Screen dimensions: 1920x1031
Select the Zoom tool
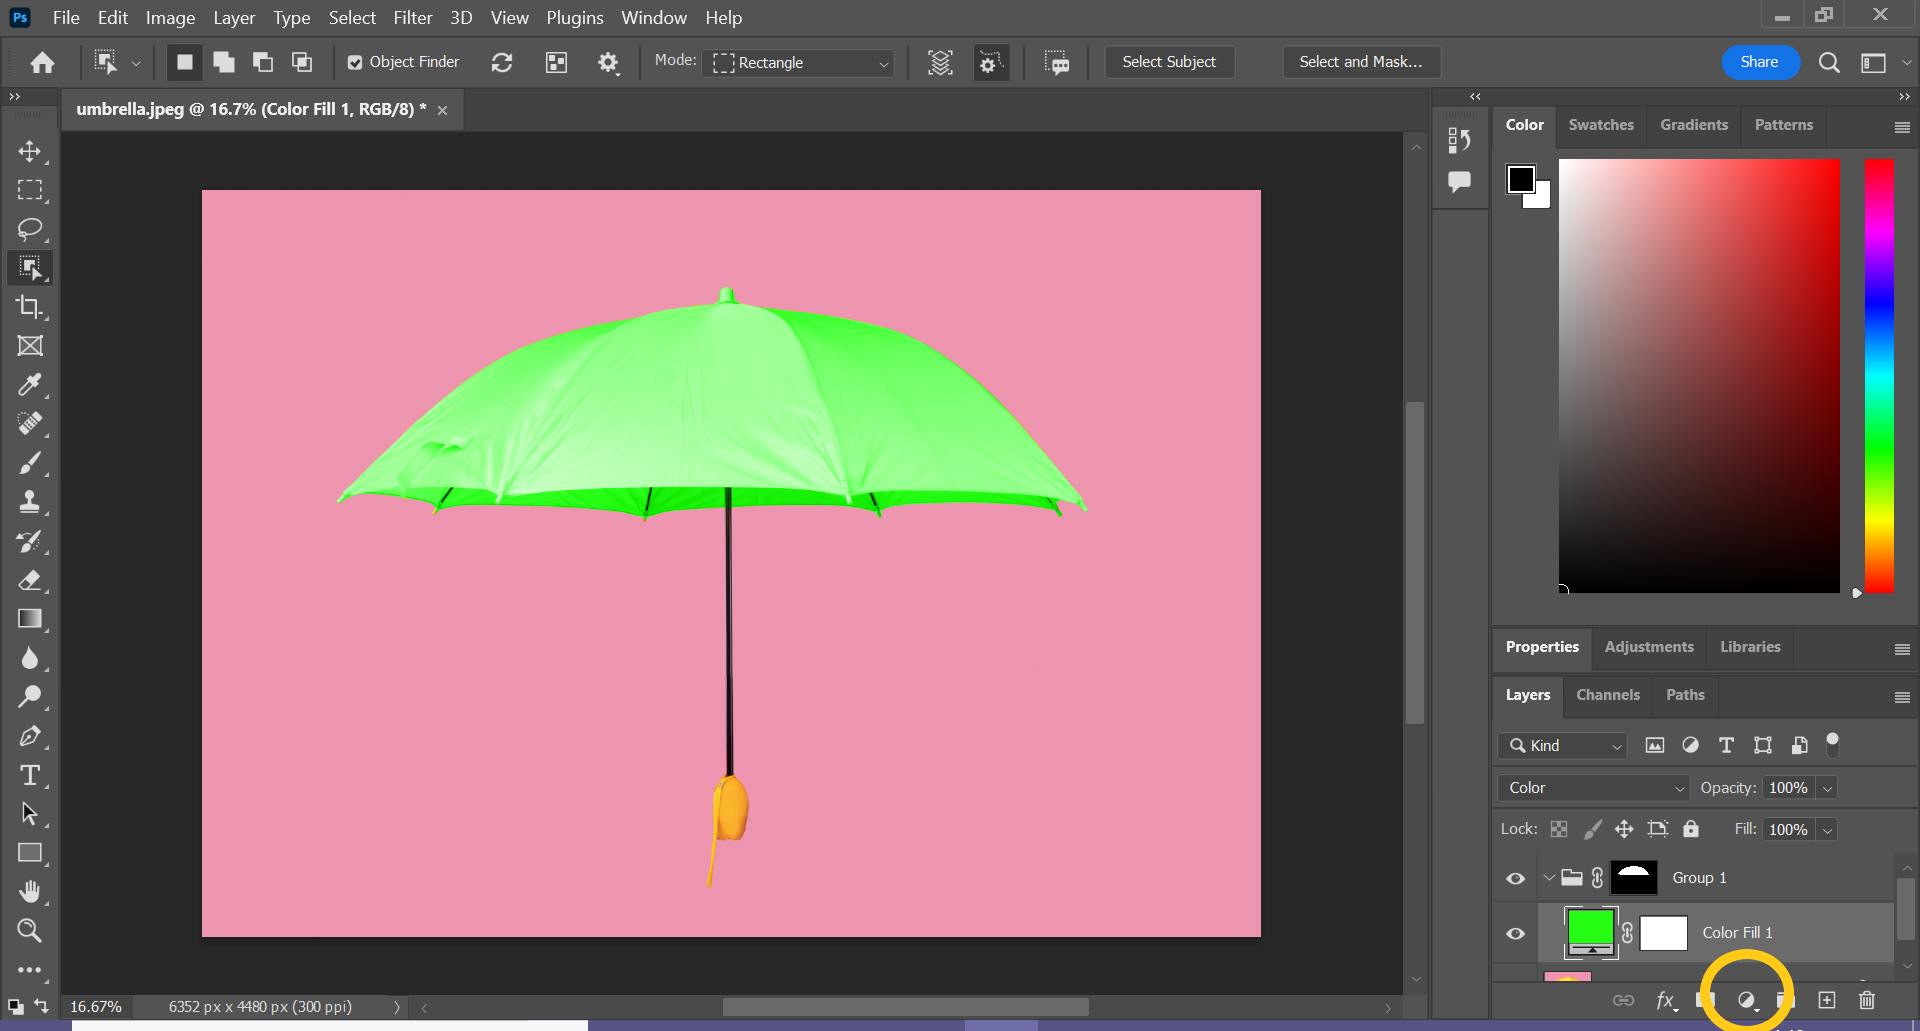30,931
